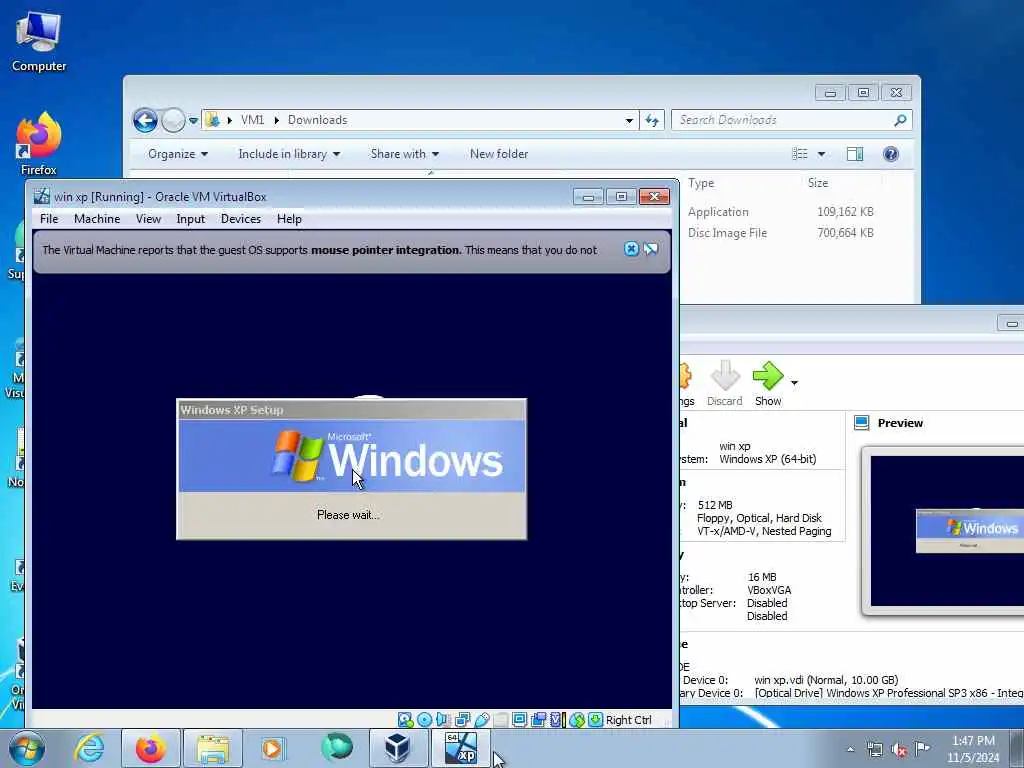Click the search magnifier icon in Explorer
Viewport: 1024px width, 768px height.
(x=901, y=120)
